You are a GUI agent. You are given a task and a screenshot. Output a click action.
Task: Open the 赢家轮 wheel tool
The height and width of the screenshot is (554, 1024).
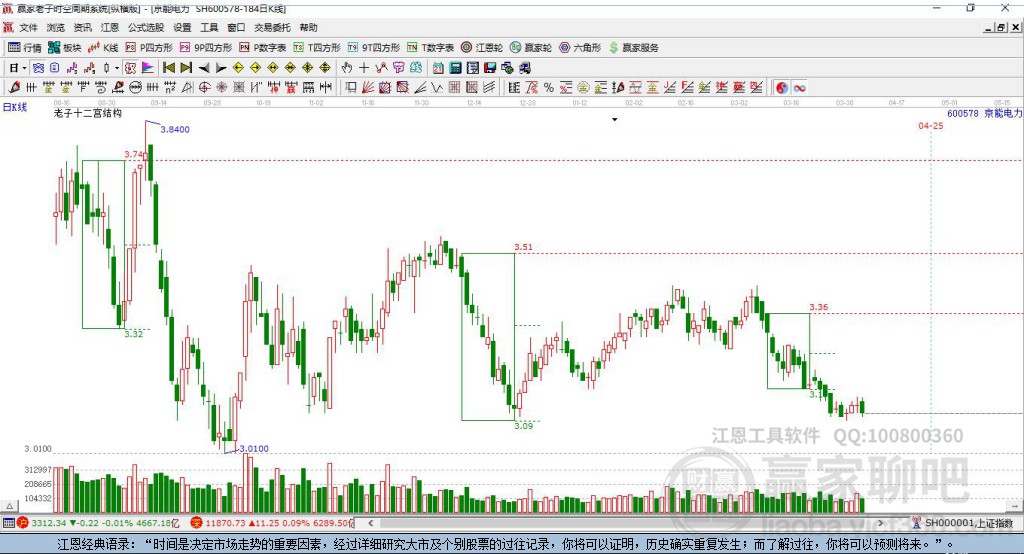[x=531, y=48]
